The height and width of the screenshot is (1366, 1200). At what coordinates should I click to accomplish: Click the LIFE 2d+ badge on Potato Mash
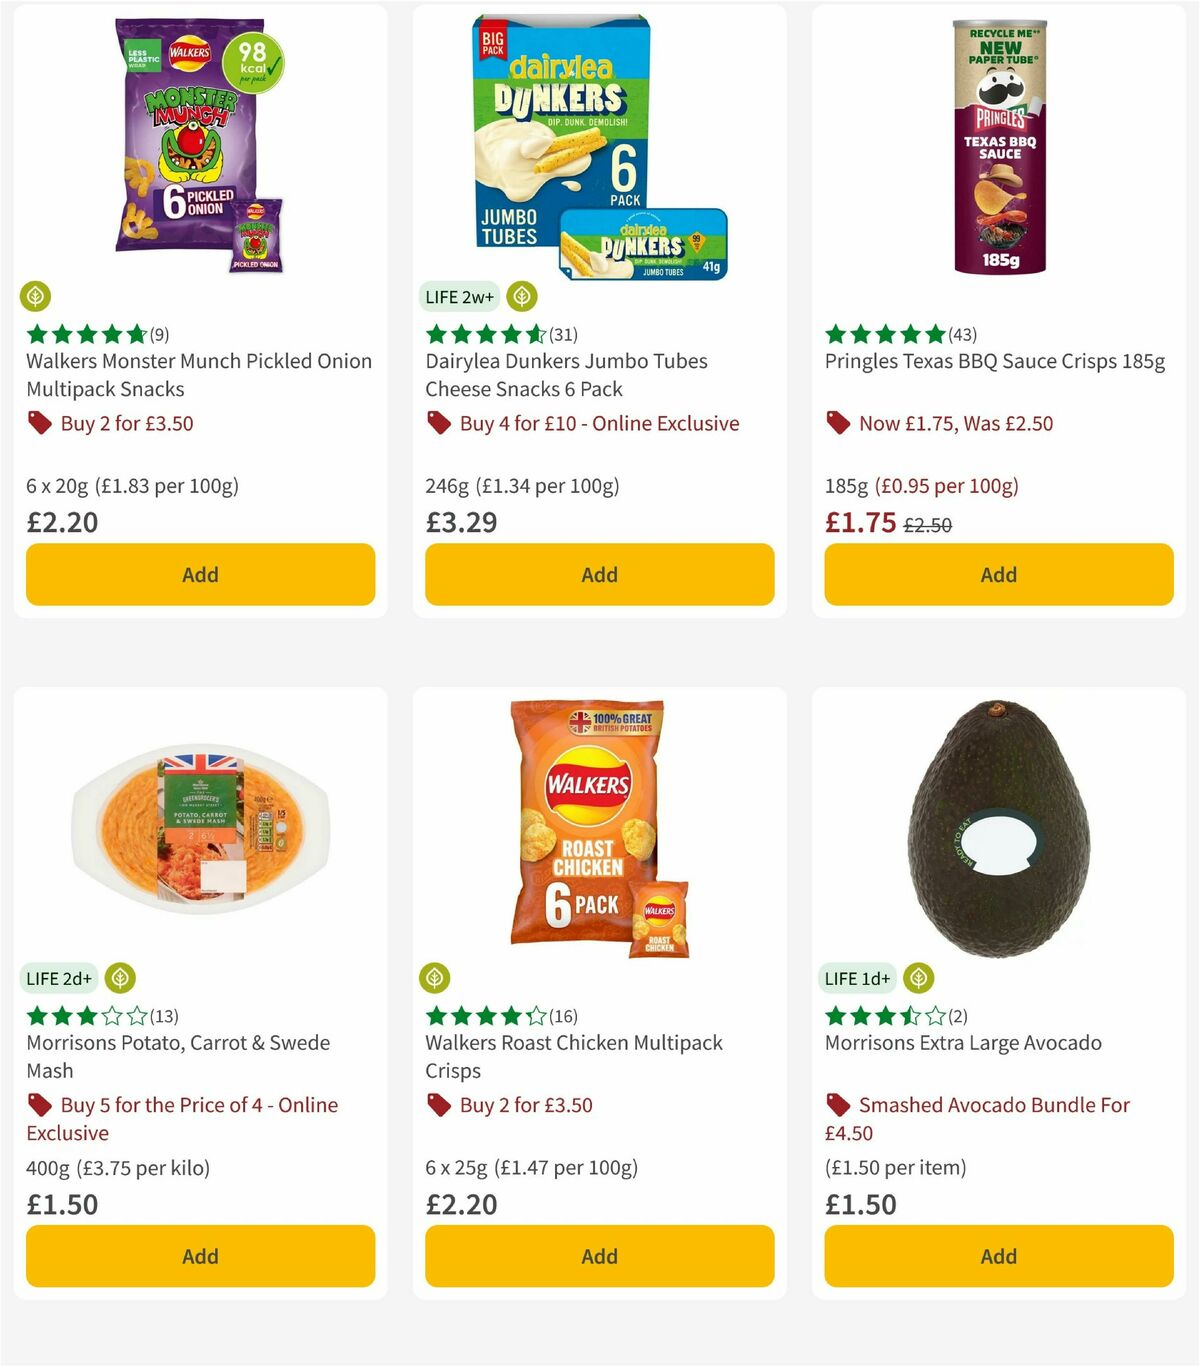[x=59, y=978]
